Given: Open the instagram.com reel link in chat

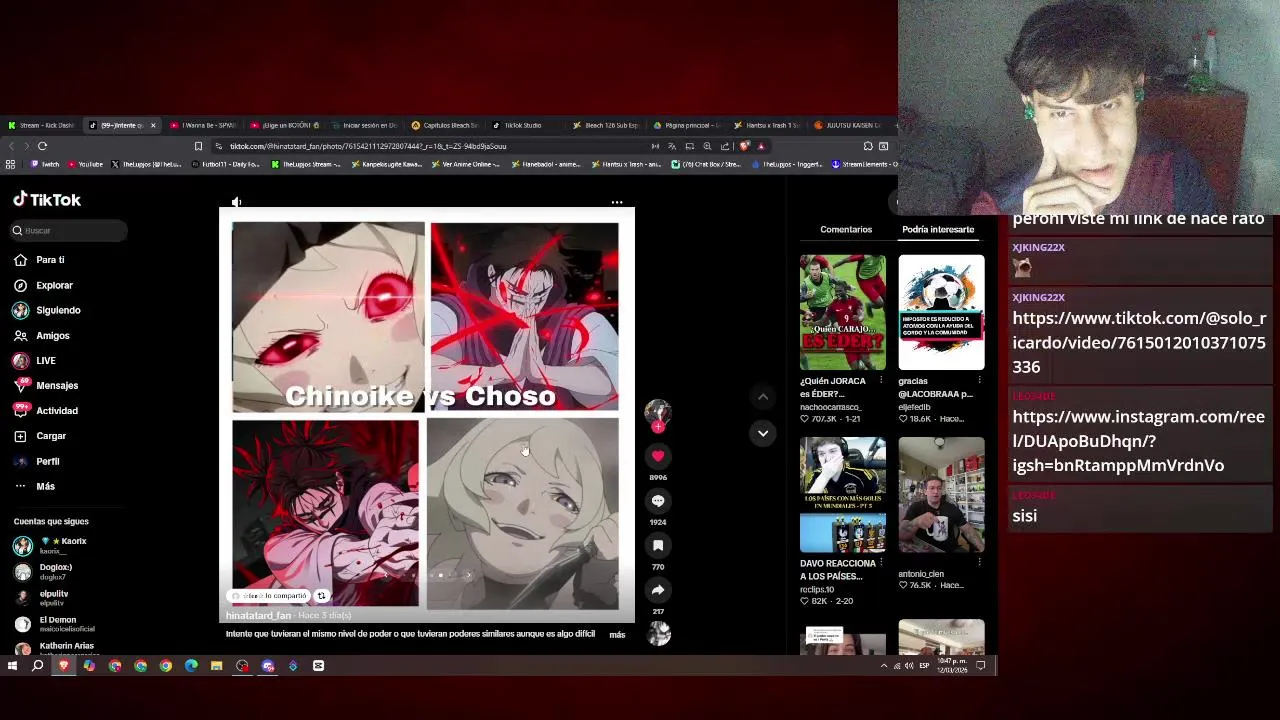Looking at the screenshot, I should pos(1138,441).
